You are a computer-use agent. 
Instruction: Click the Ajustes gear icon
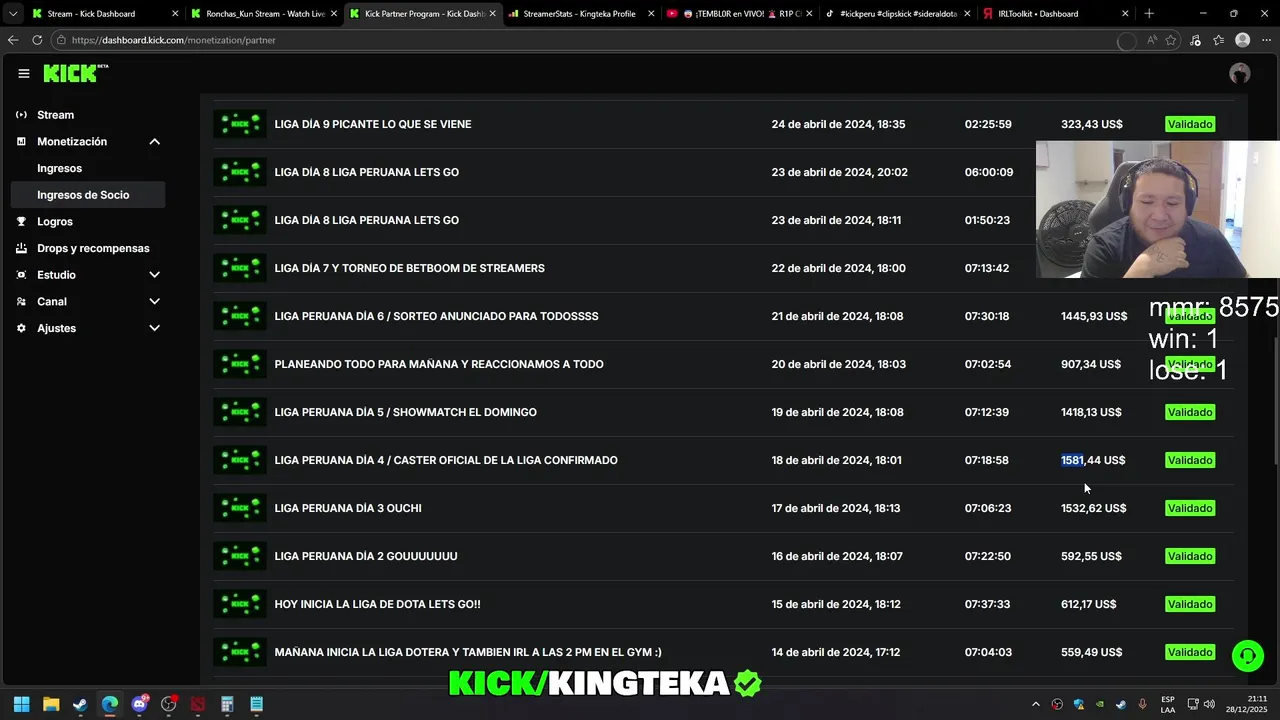(21, 328)
